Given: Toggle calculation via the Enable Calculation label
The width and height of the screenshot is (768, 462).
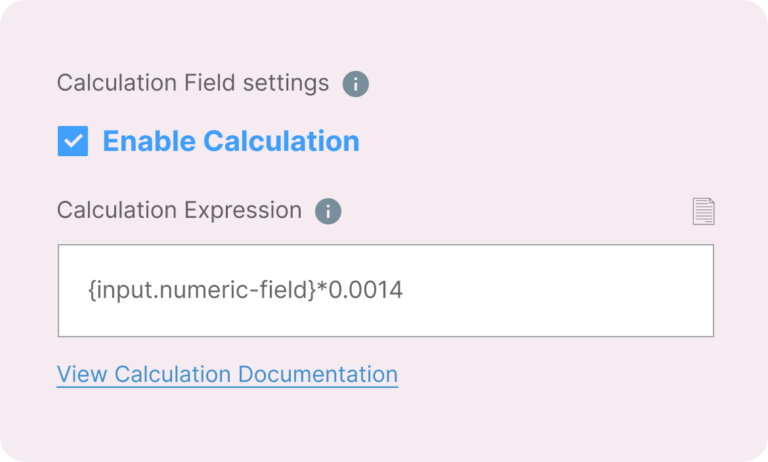Looking at the screenshot, I should point(231,142).
